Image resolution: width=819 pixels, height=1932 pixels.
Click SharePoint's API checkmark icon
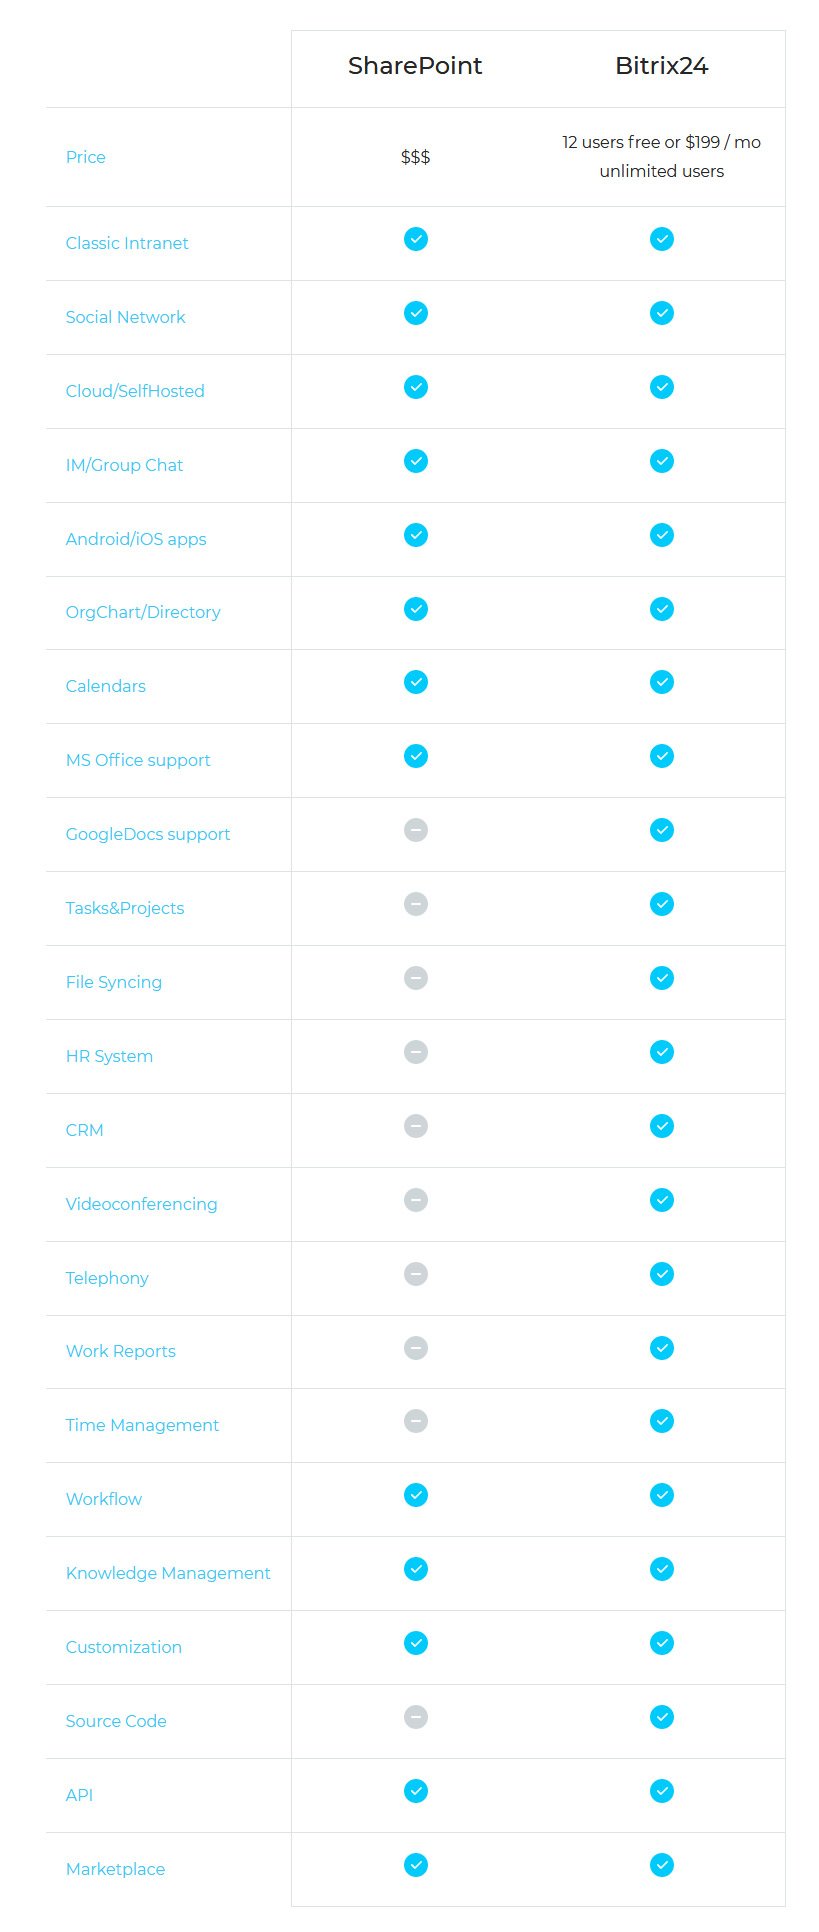click(x=416, y=1791)
